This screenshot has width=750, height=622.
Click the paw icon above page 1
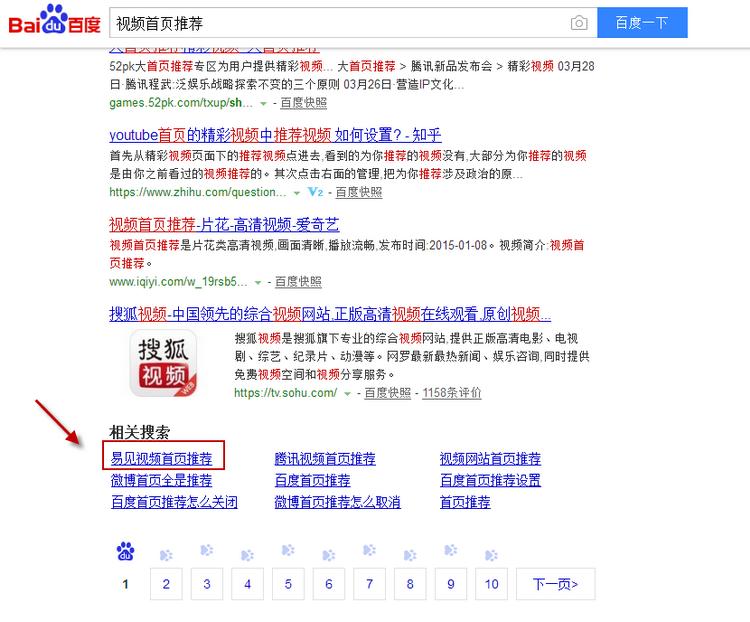(126, 551)
